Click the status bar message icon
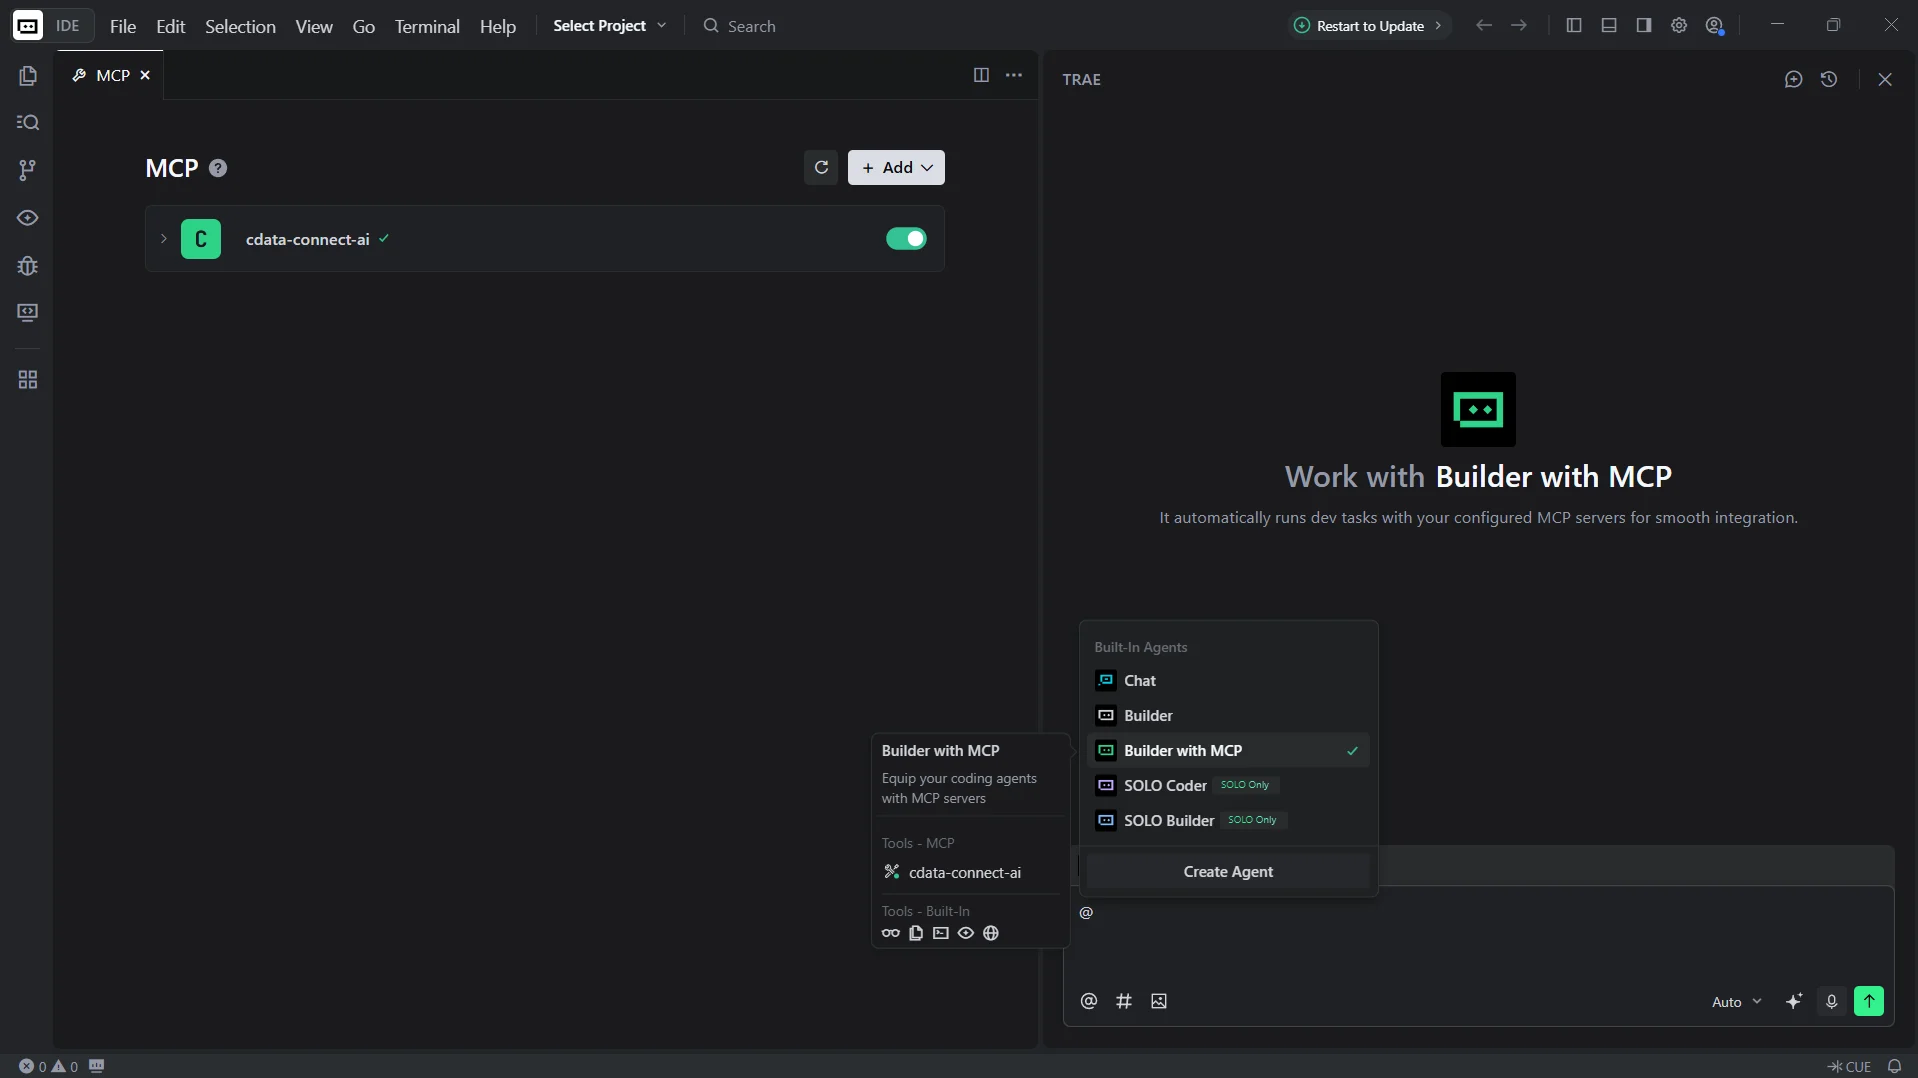The image size is (1918, 1078). 97,1066
